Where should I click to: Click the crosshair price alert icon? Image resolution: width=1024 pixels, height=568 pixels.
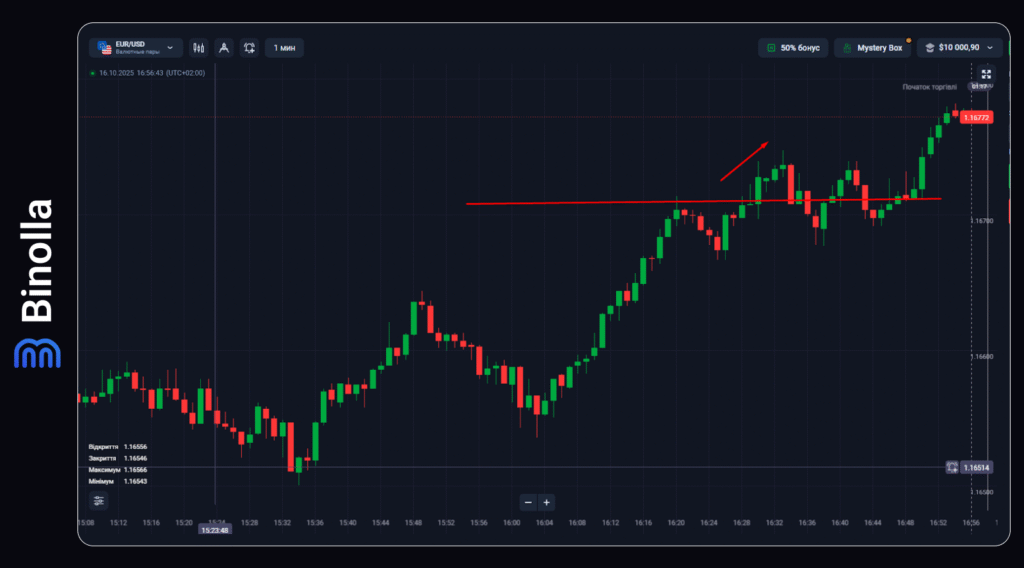[x=952, y=467]
